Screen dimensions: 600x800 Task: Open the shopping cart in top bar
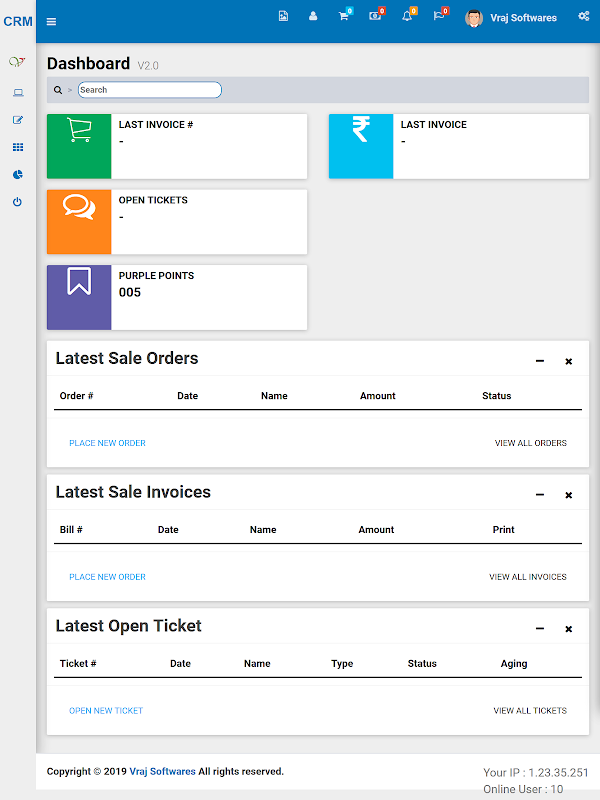(x=343, y=16)
